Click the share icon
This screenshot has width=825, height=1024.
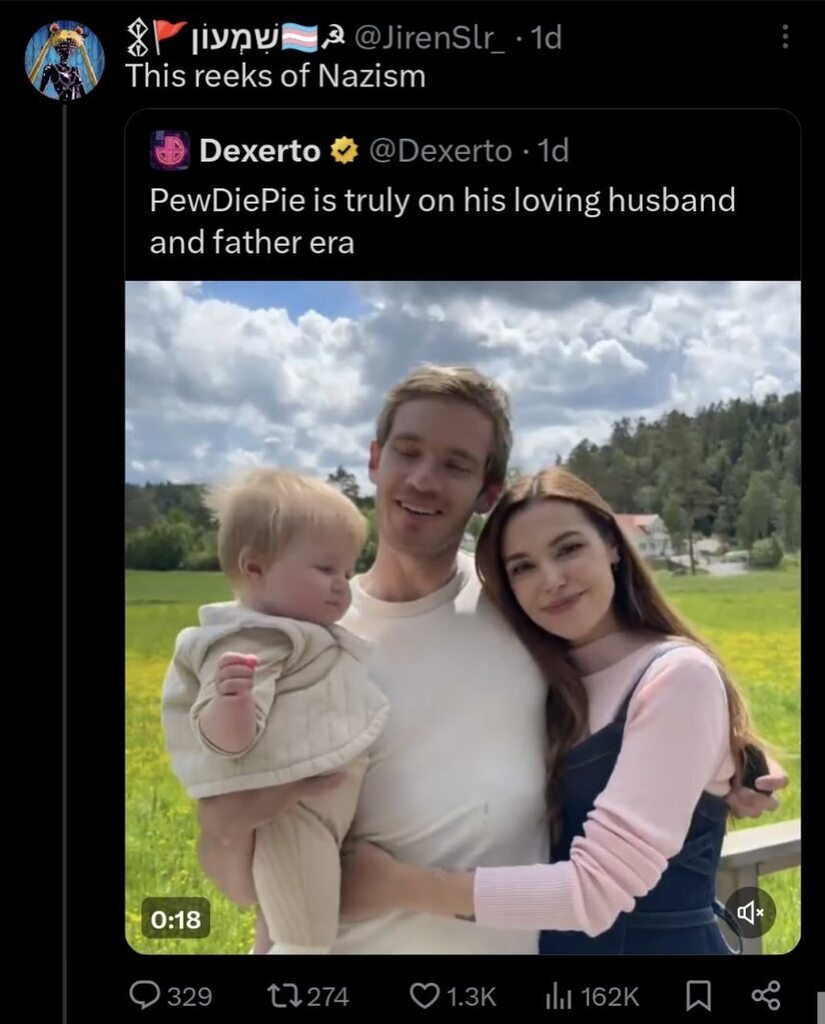click(766, 995)
